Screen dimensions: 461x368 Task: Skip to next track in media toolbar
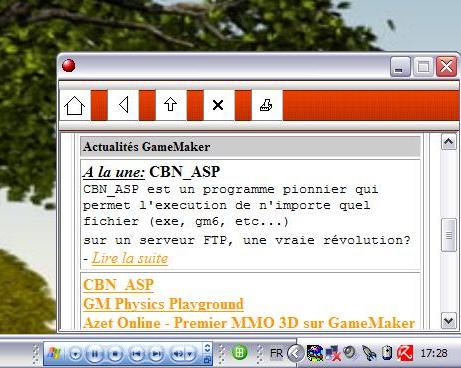(156, 354)
